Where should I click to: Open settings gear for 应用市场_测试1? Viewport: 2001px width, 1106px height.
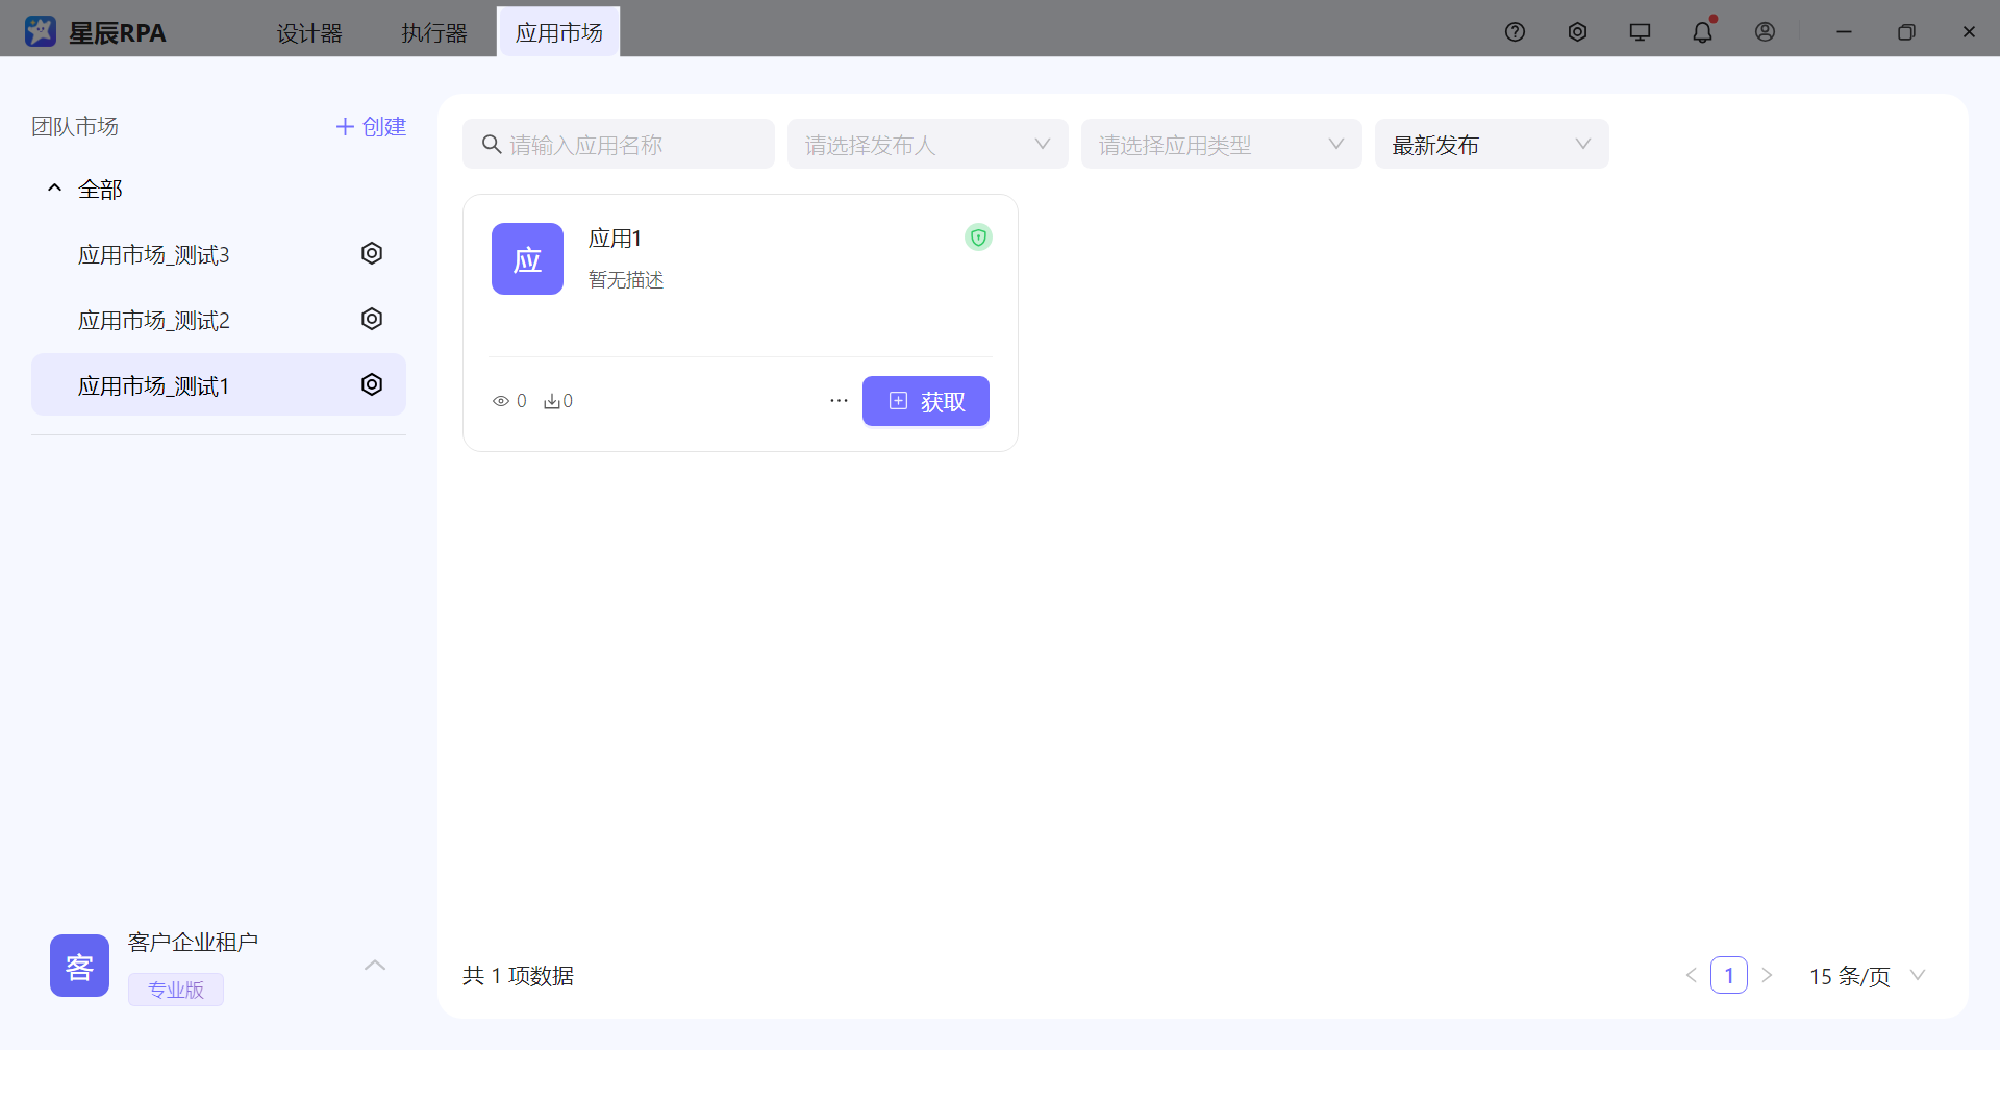[x=371, y=384]
